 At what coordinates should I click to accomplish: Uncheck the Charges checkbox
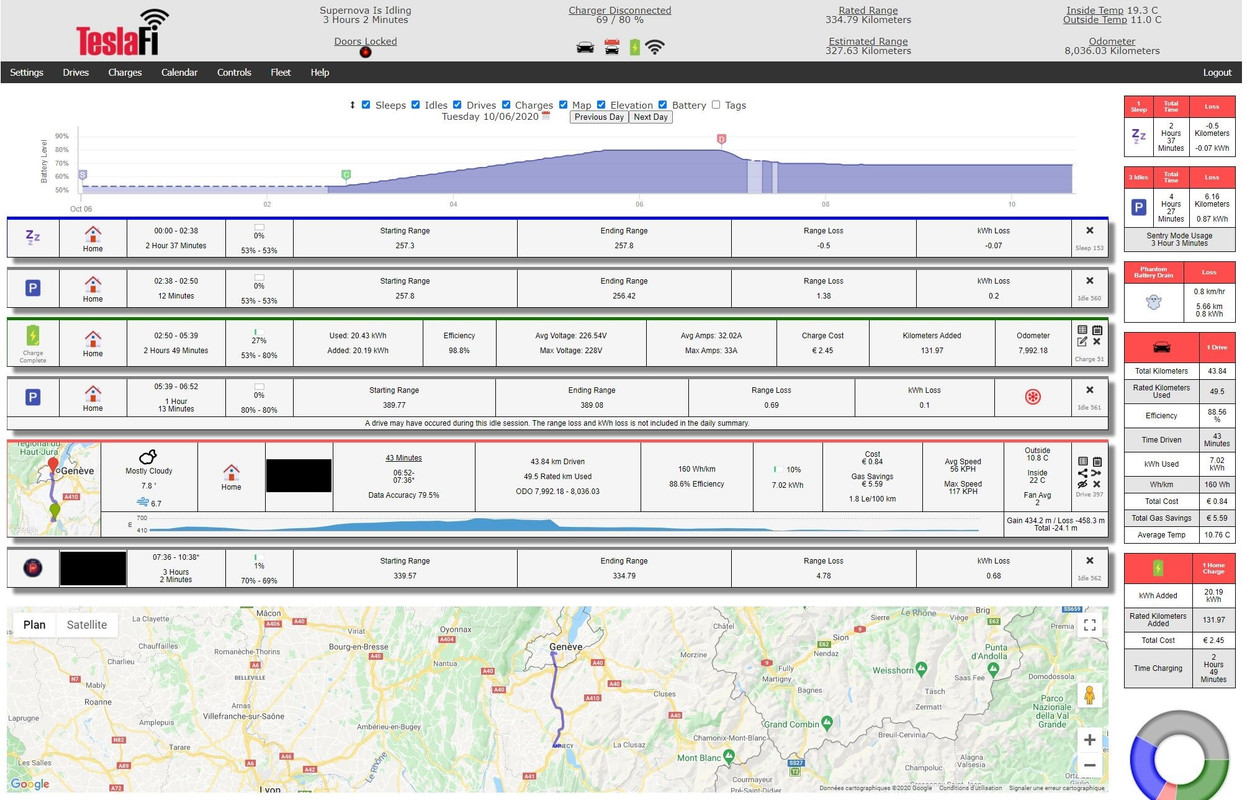click(x=506, y=104)
